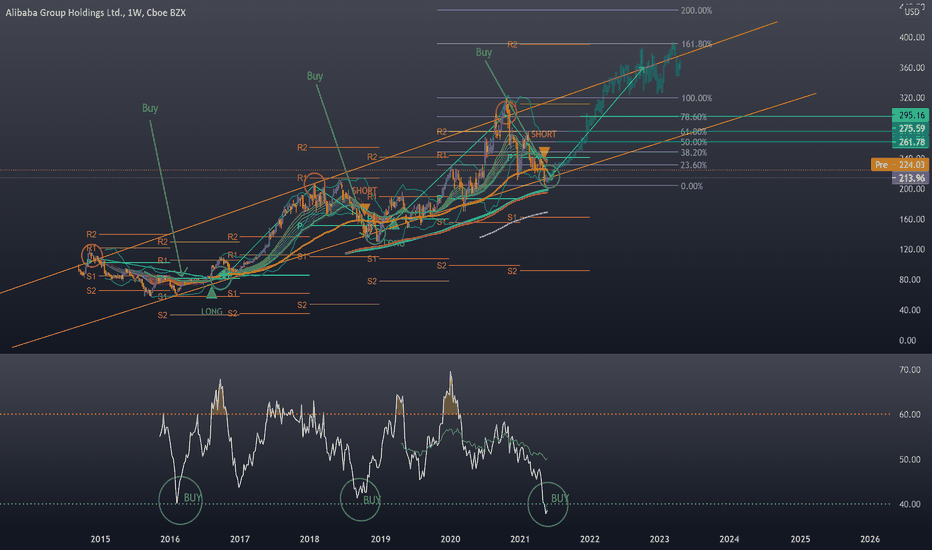
Task: Click the 2026 year on the time axis
Action: [870, 539]
